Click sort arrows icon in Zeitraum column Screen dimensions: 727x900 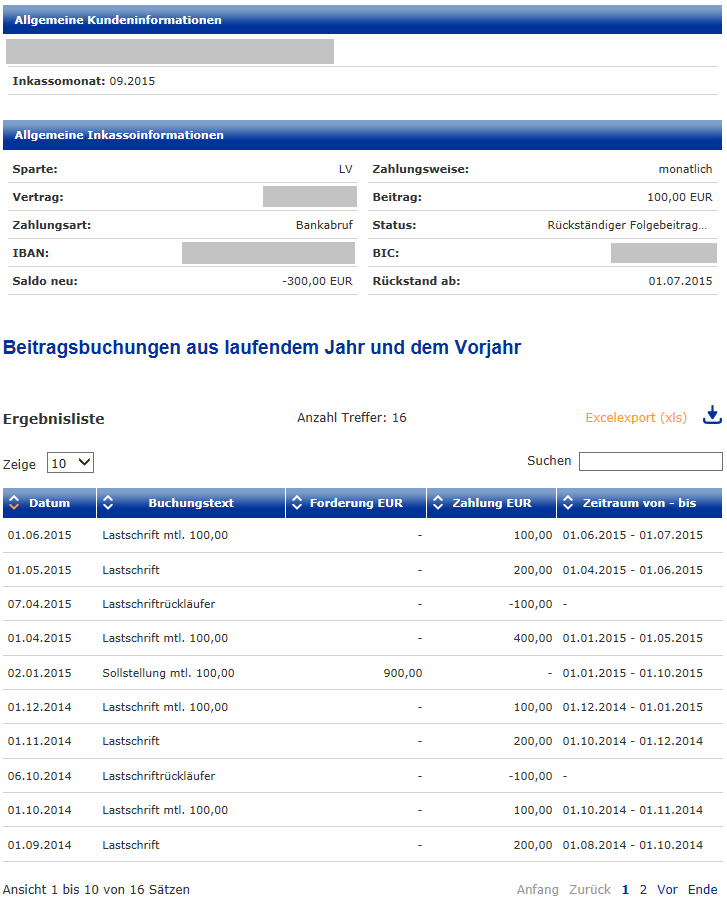click(568, 503)
